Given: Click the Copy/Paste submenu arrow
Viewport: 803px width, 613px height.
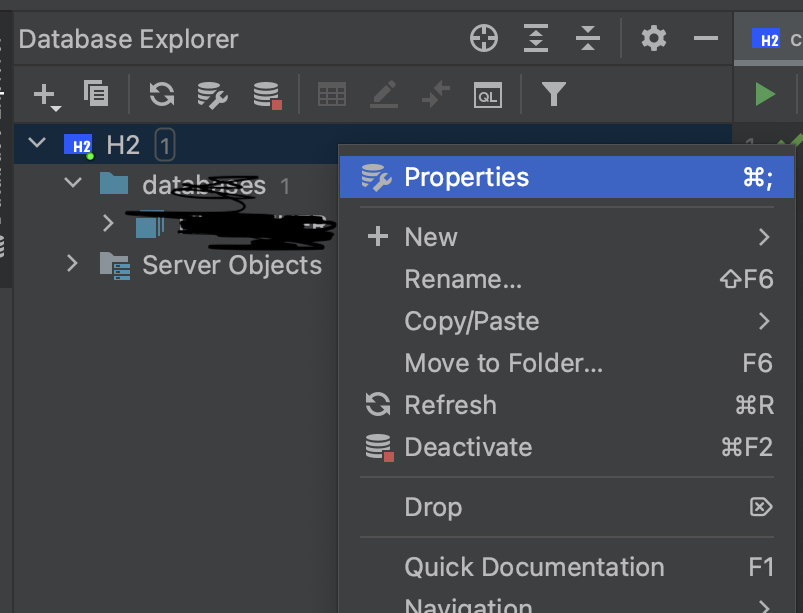Looking at the screenshot, I should coord(764,321).
